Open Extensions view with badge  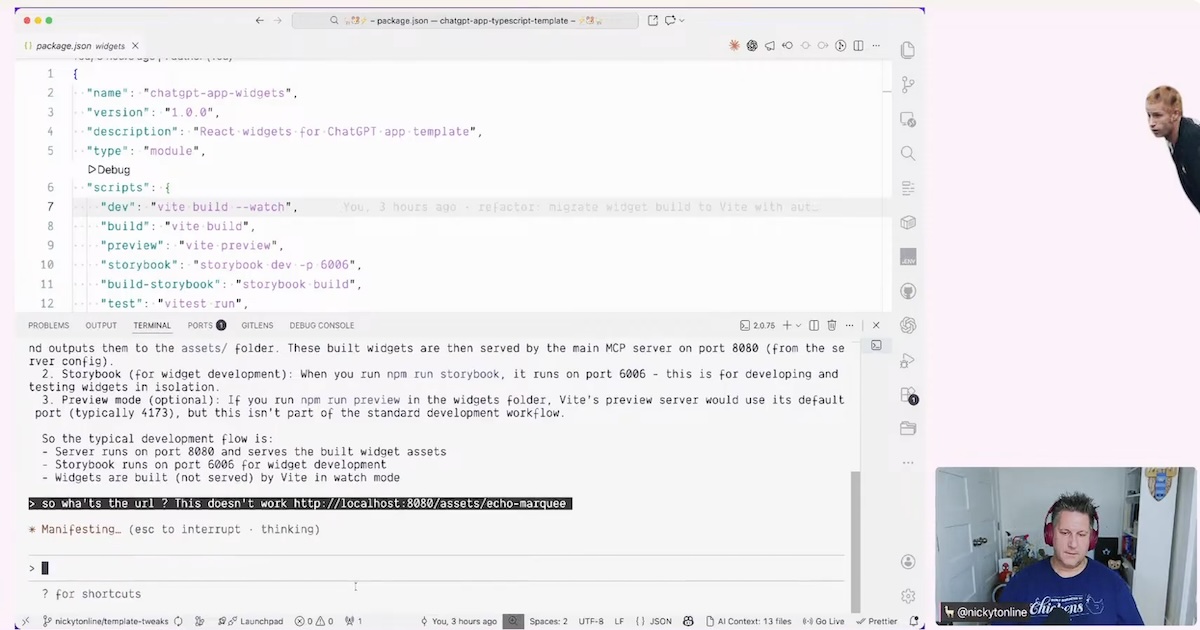(x=908, y=394)
